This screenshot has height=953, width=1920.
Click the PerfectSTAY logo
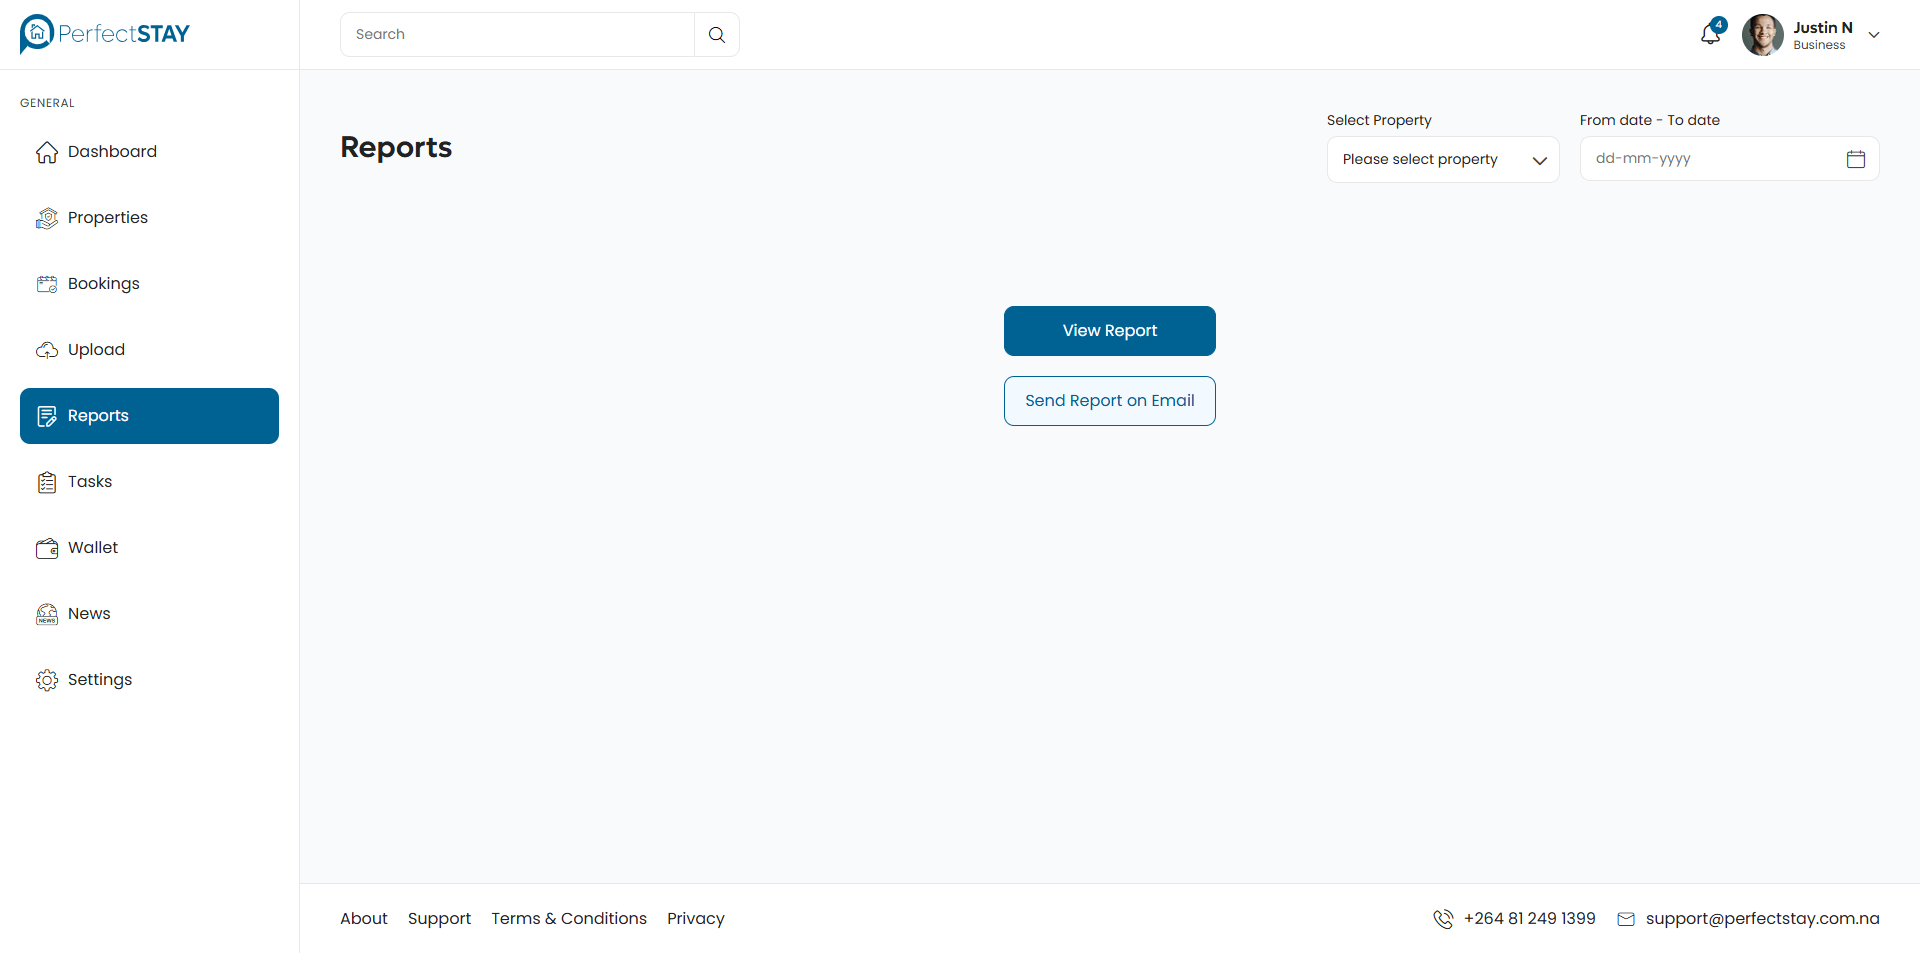(x=105, y=34)
